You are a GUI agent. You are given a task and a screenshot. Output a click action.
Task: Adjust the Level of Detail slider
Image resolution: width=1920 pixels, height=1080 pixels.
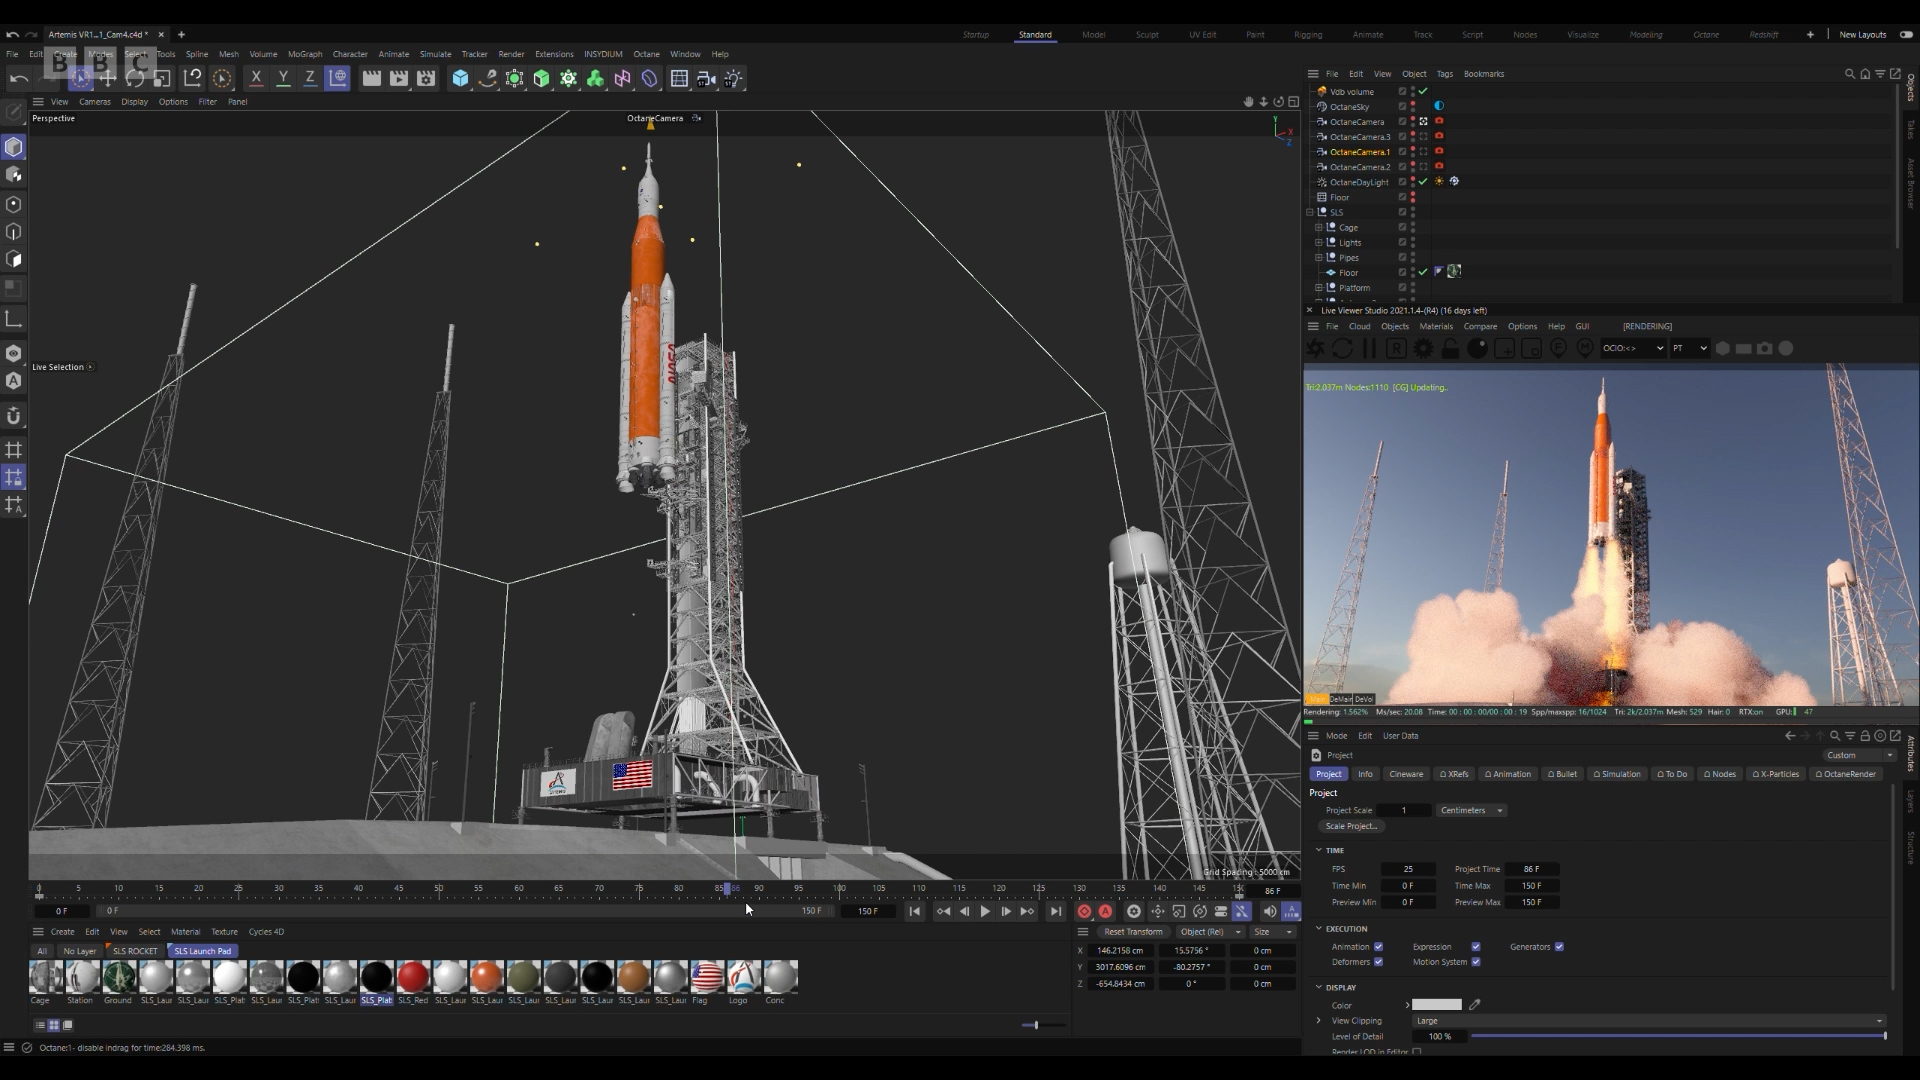1678,1036
